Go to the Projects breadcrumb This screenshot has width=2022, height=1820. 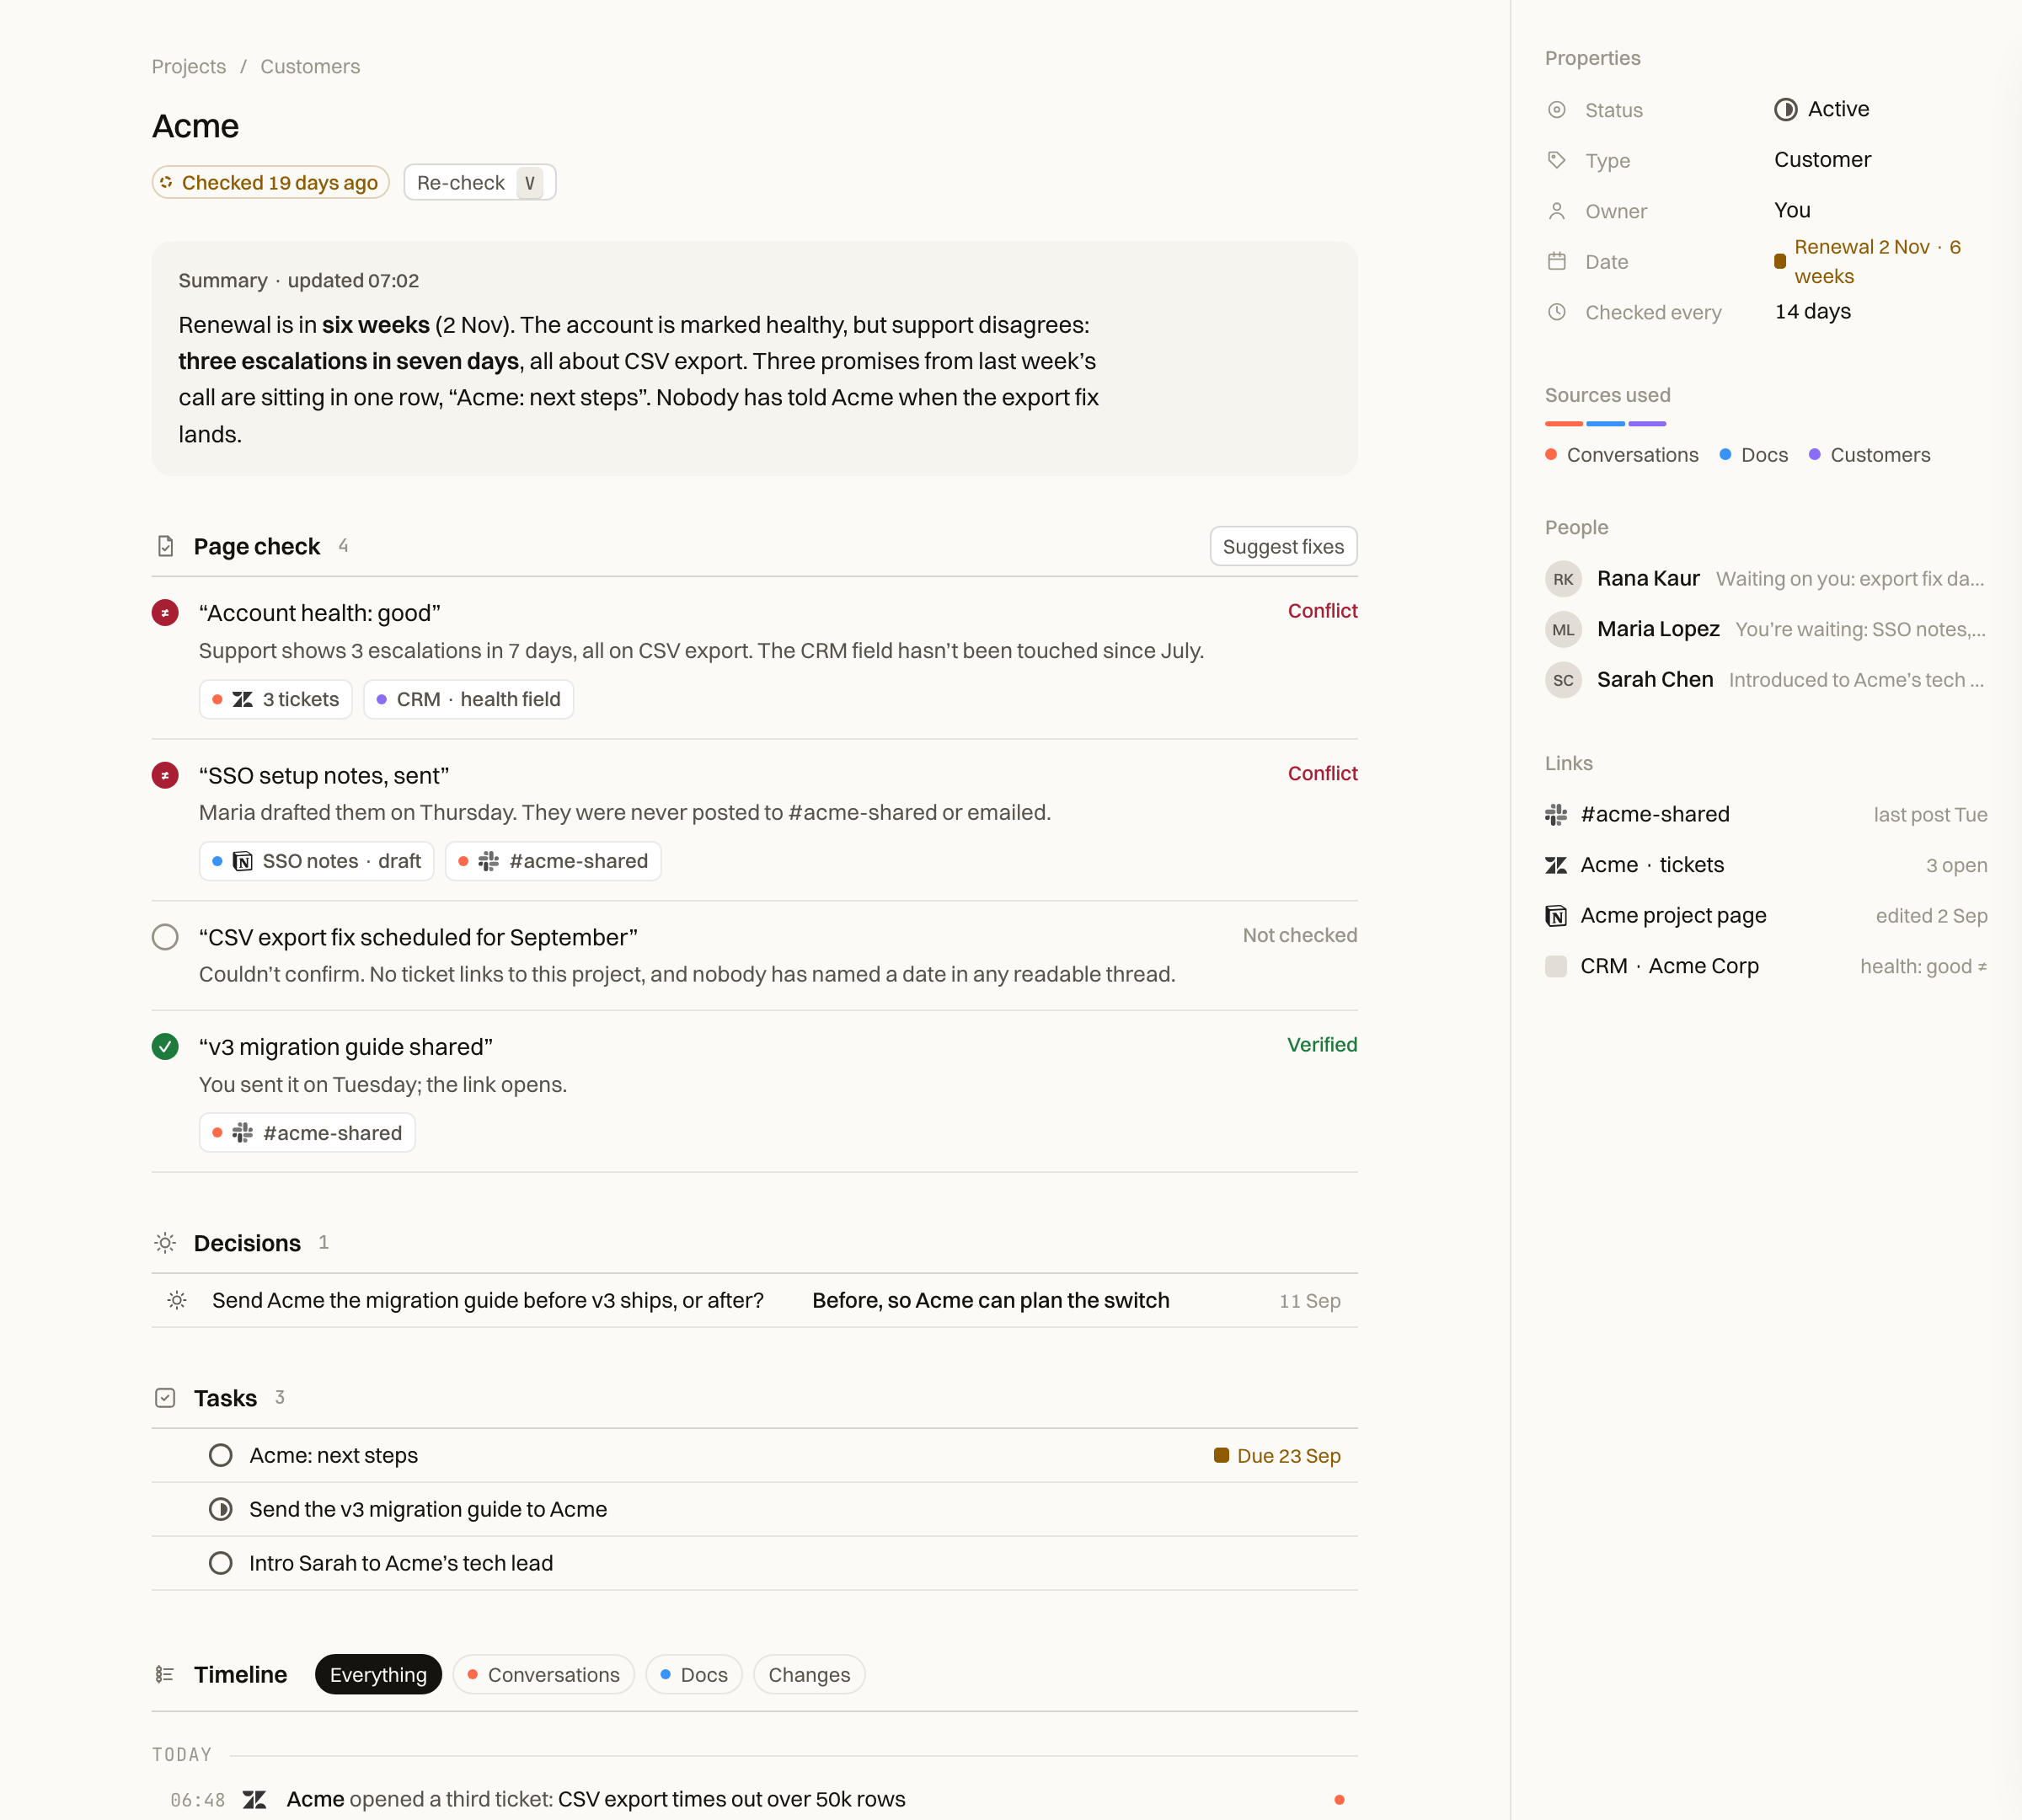[189, 66]
